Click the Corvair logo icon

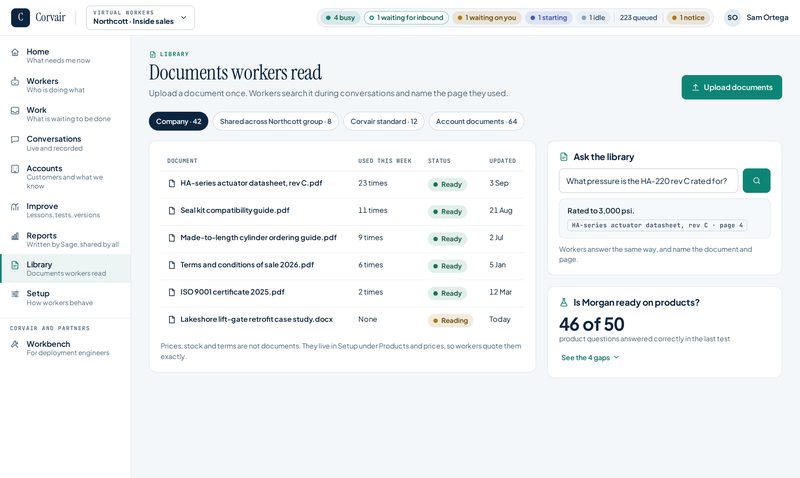tap(20, 17)
